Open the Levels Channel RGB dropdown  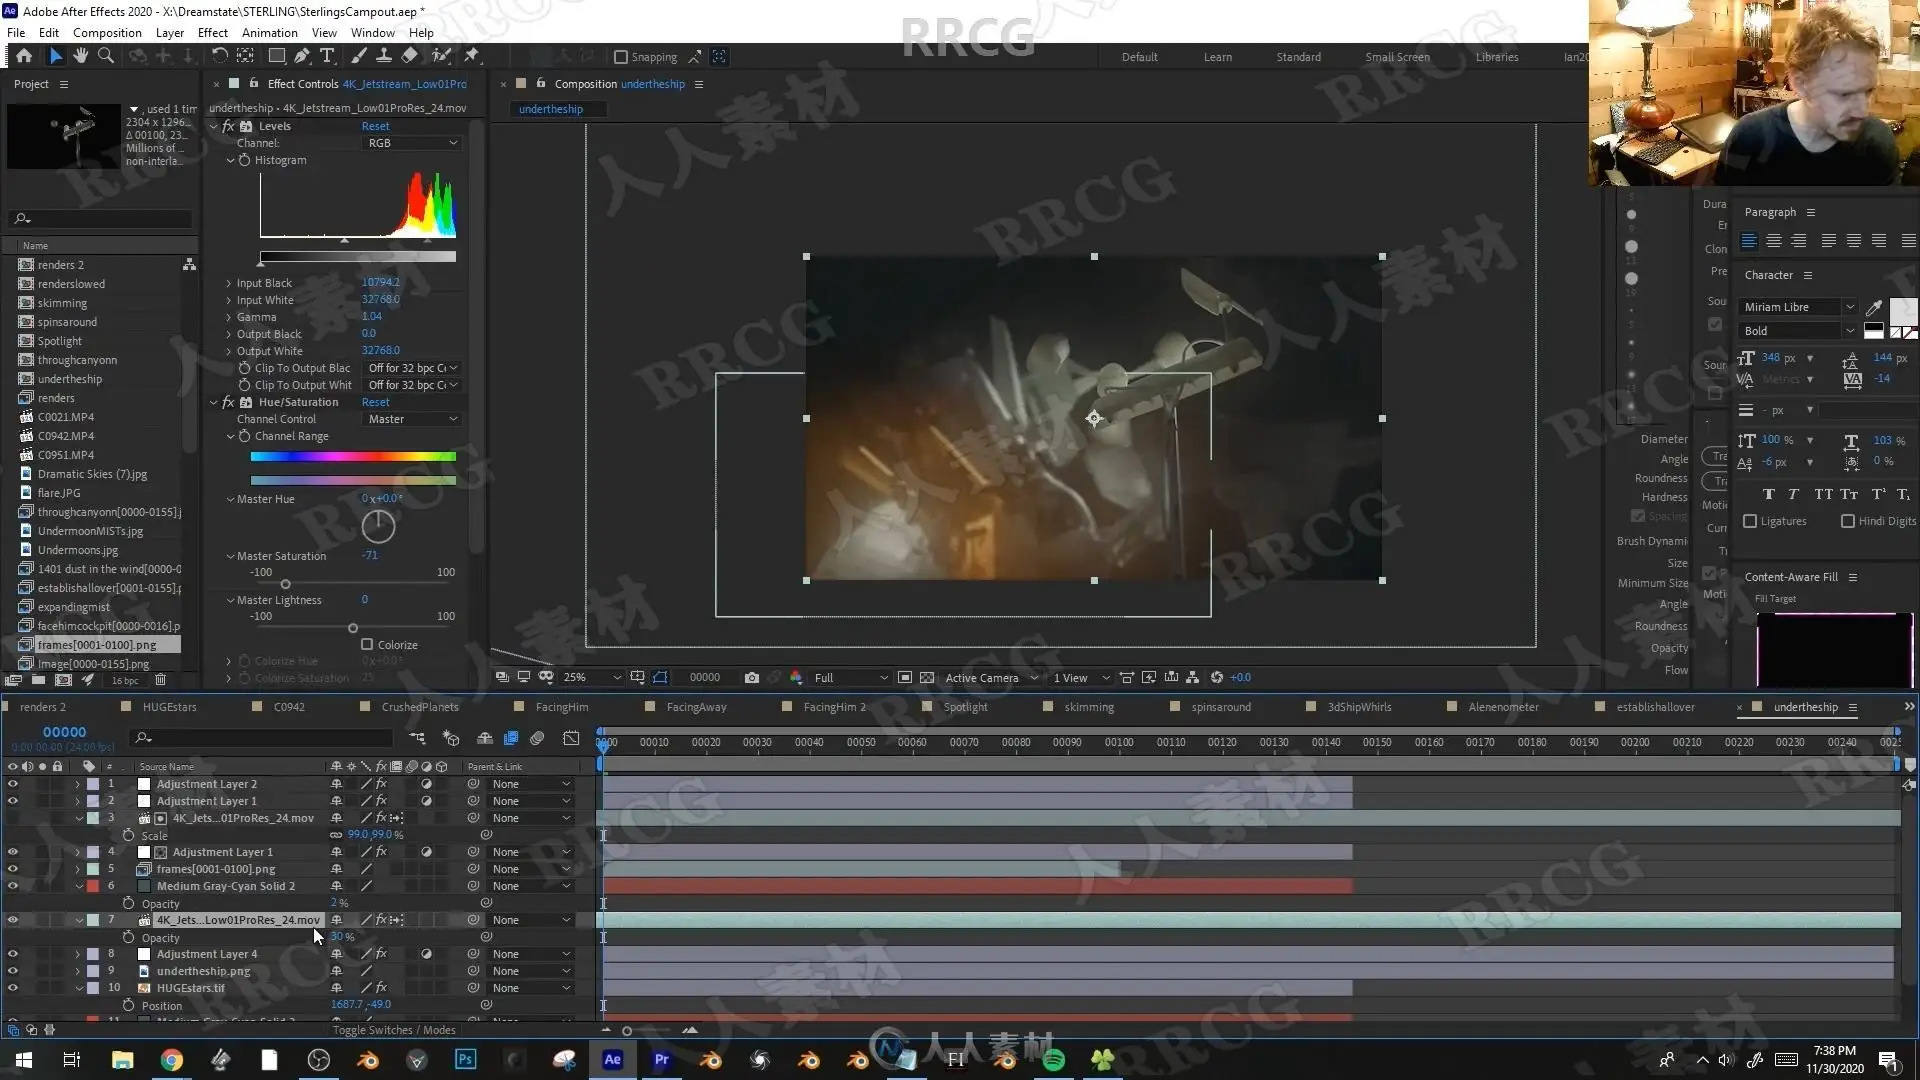[x=412, y=143]
